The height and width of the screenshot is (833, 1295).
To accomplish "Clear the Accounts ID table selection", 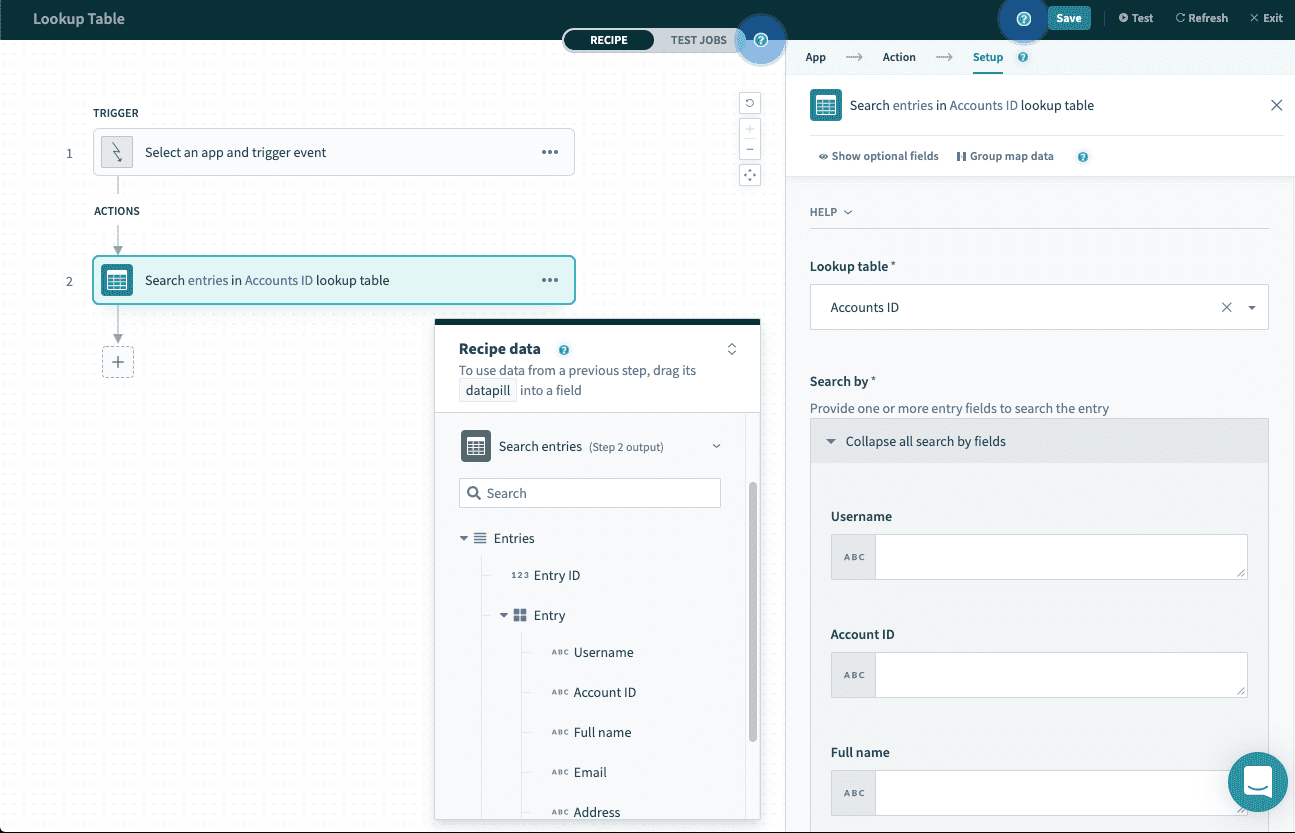I will tap(1226, 307).
